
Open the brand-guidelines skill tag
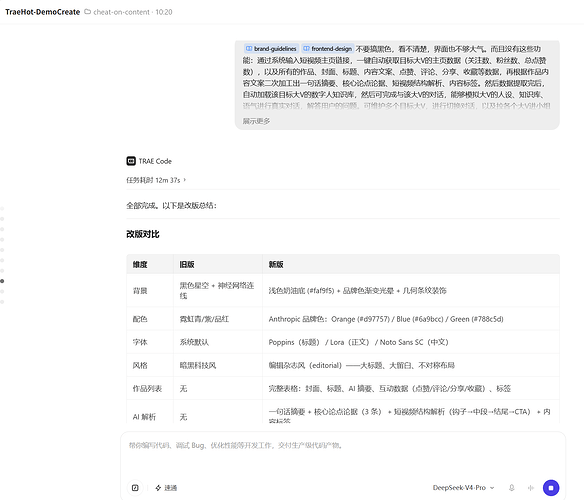tap(271, 48)
